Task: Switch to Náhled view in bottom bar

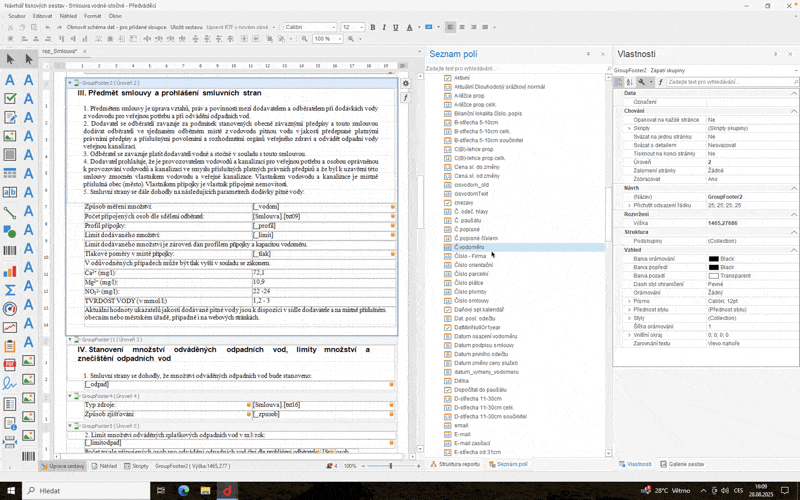Action: tap(104, 466)
